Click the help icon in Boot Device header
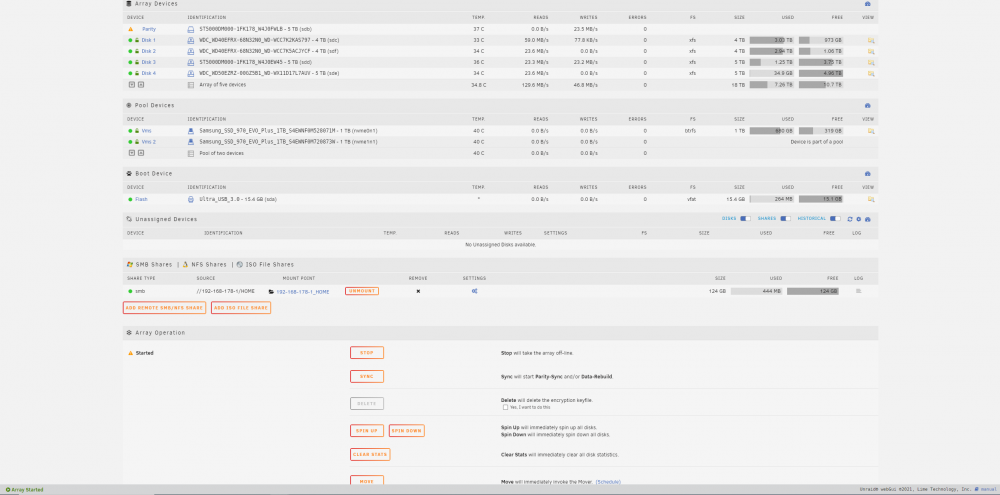 coord(867,174)
